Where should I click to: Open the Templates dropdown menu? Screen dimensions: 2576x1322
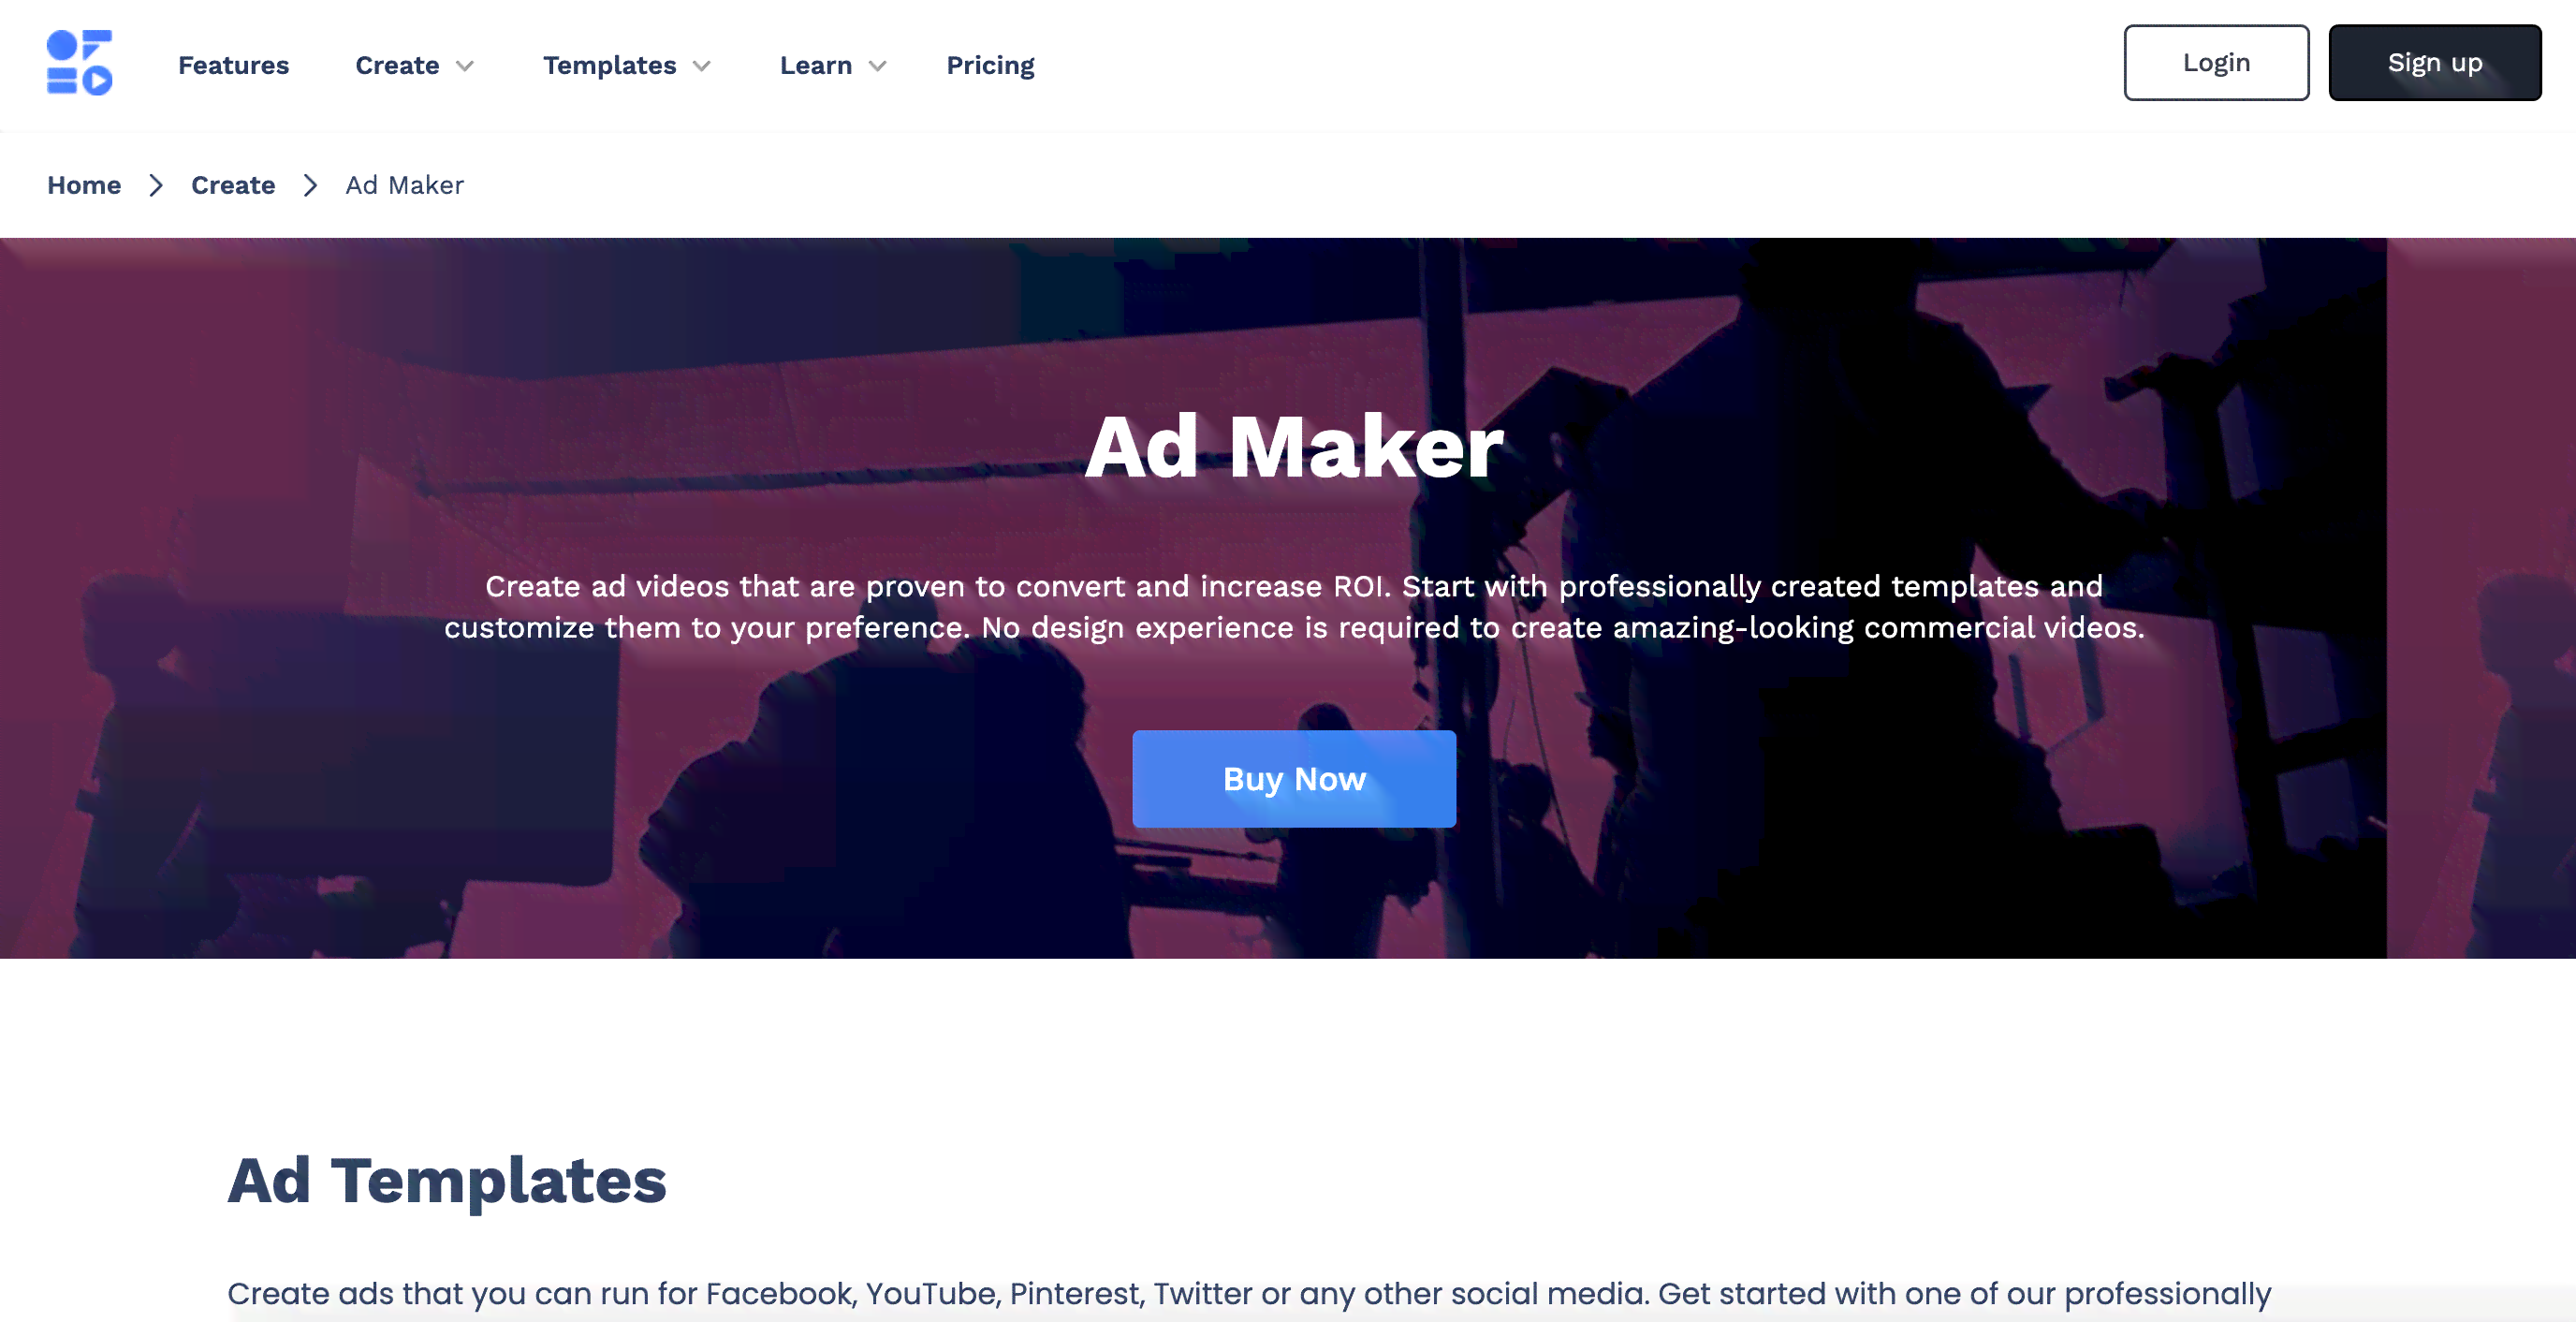[x=625, y=64]
